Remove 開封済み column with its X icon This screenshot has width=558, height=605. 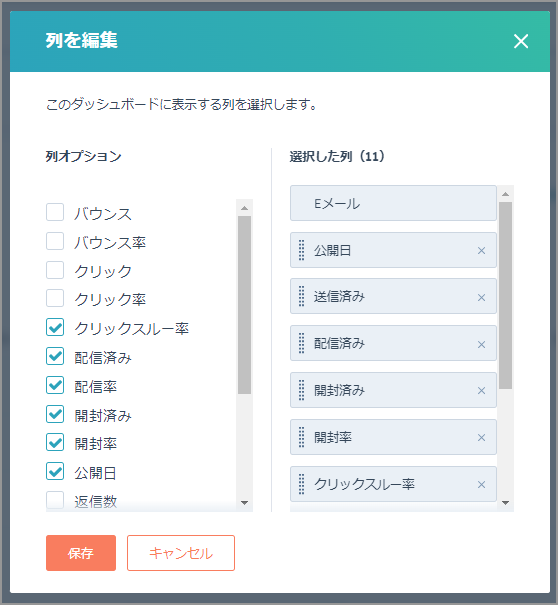[481, 391]
